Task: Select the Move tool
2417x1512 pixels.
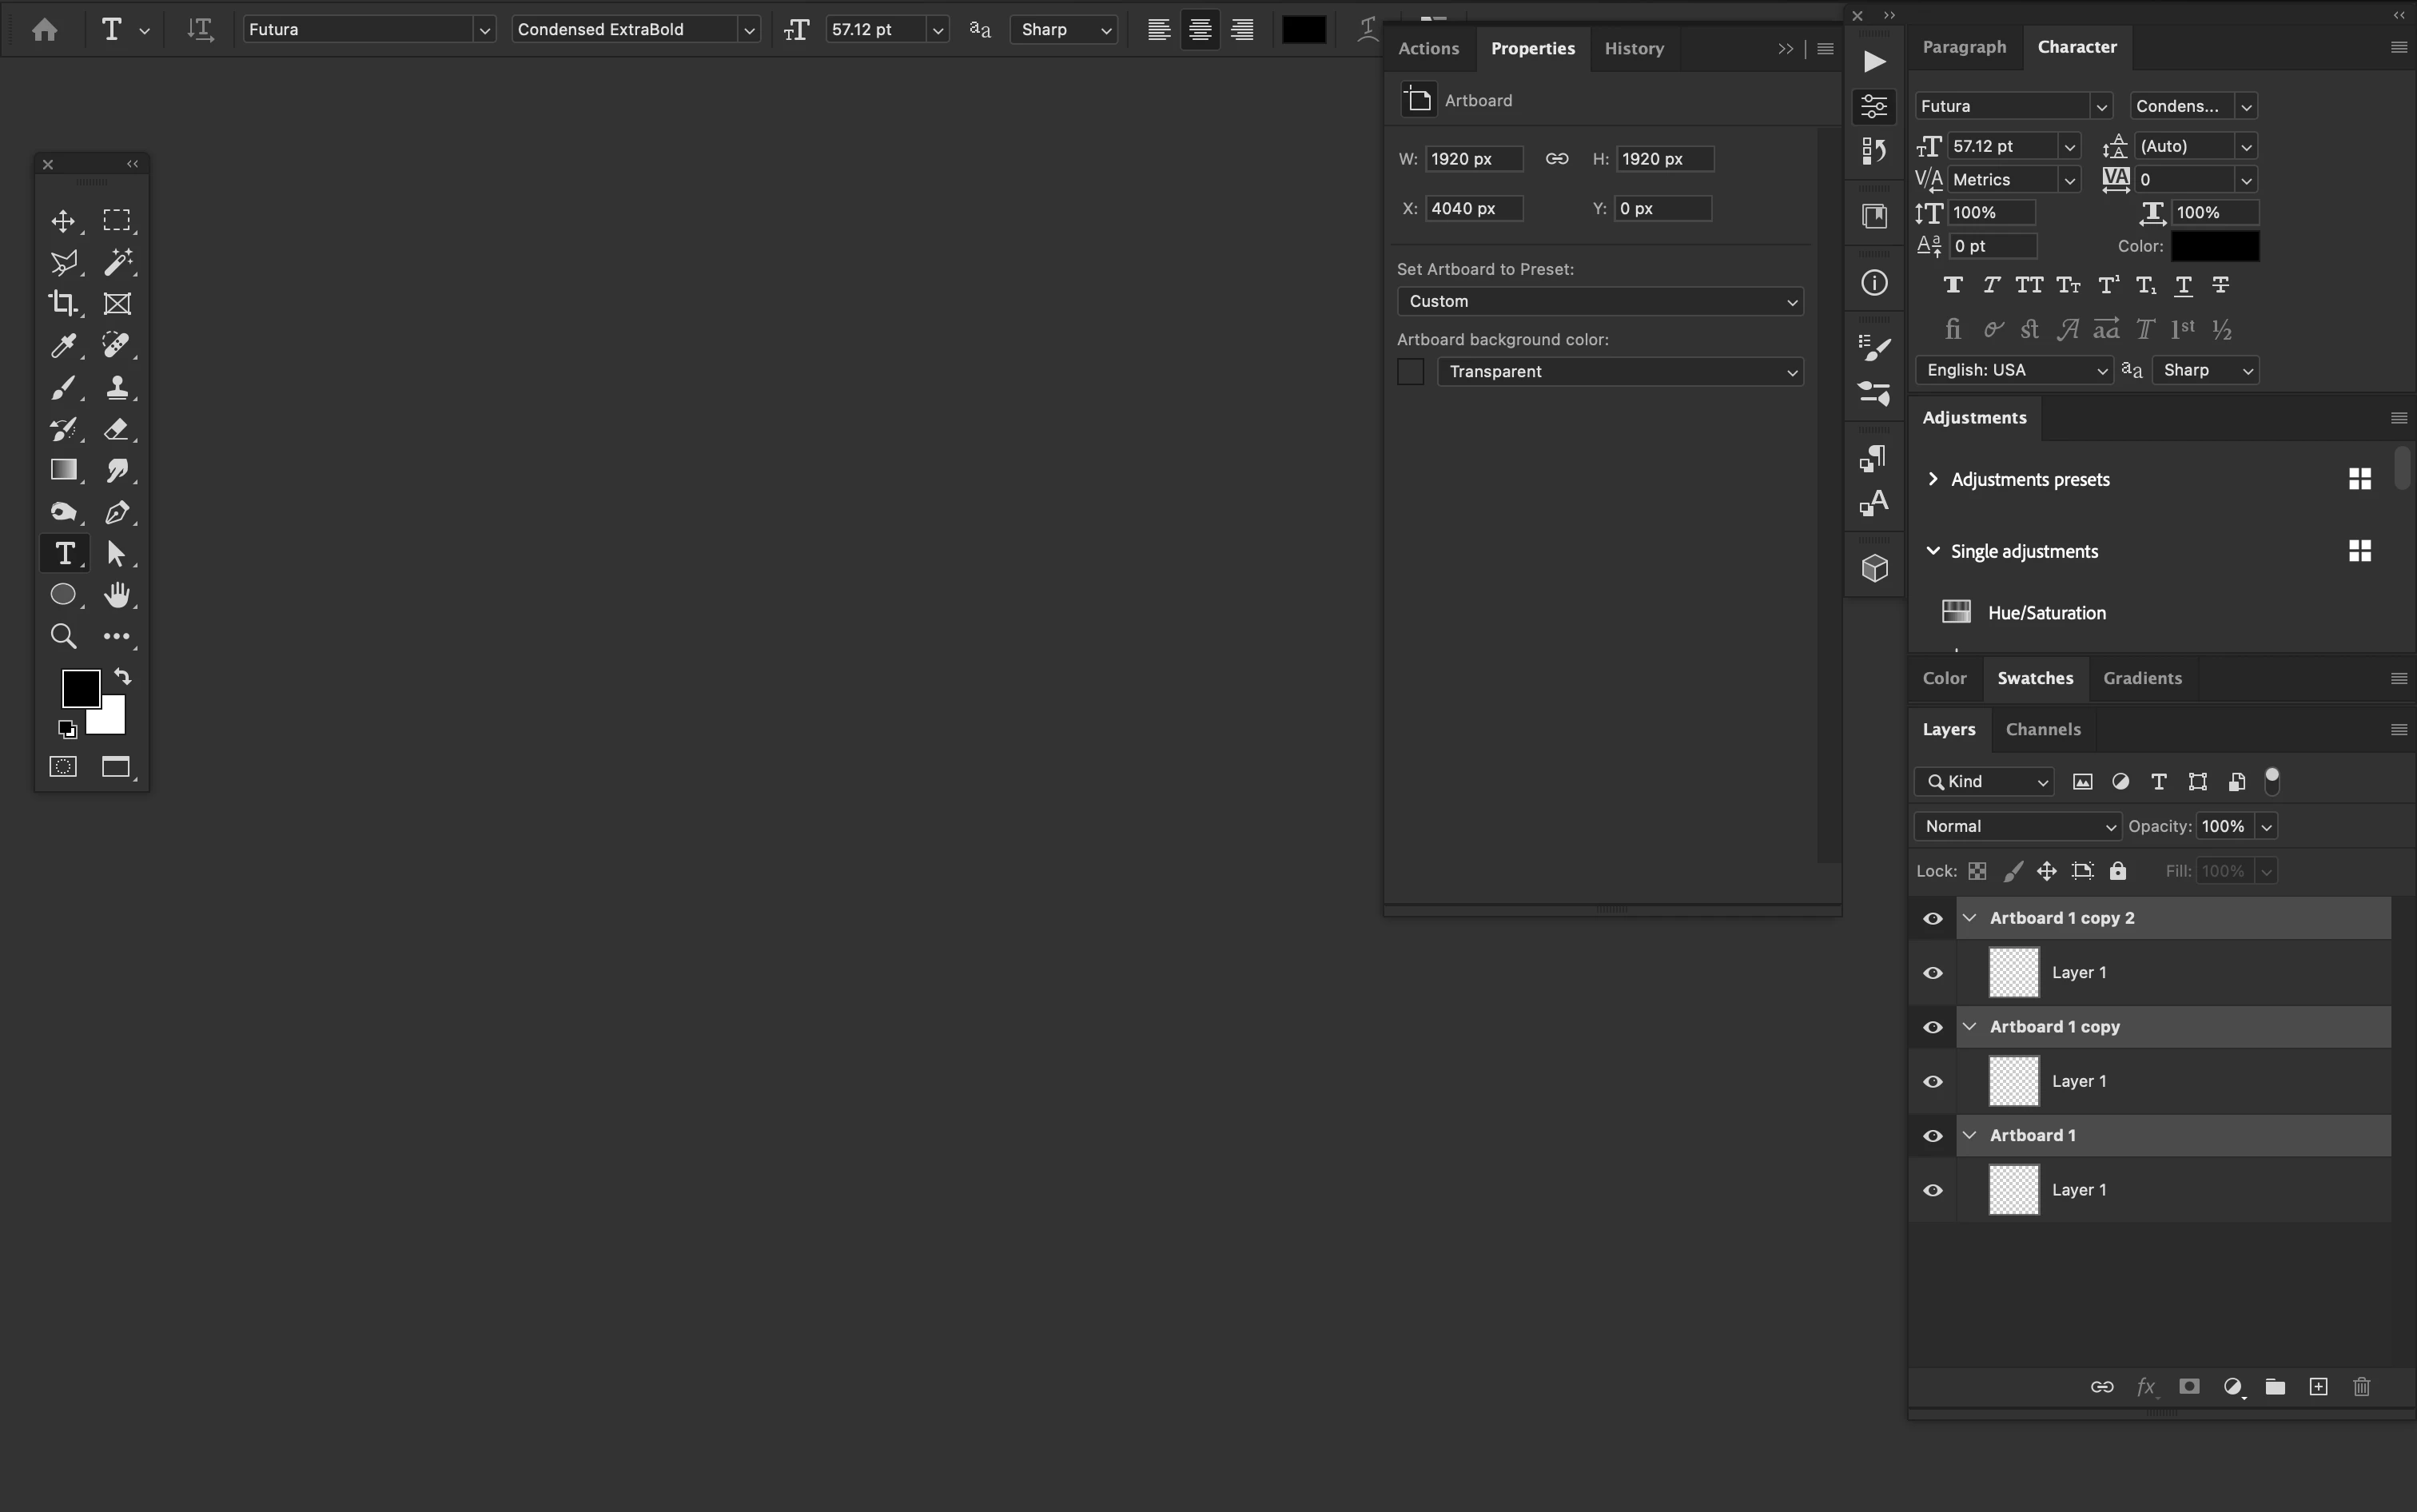Action: pos(63,221)
